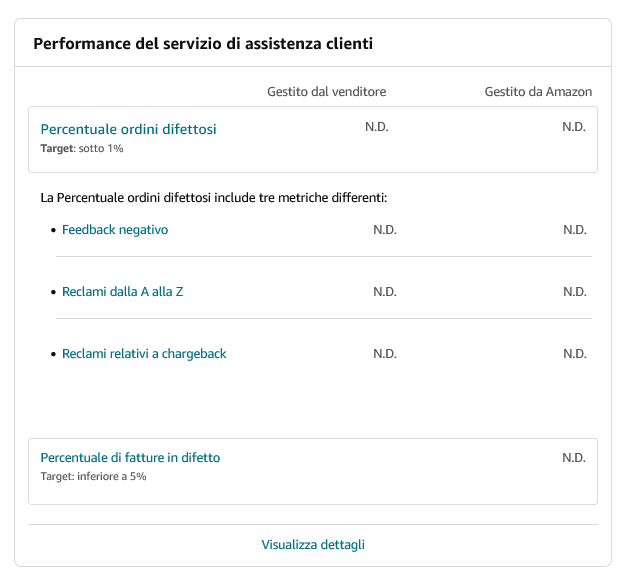
Task: Select Amazon N.D. value for chargeback claims
Action: (575, 354)
